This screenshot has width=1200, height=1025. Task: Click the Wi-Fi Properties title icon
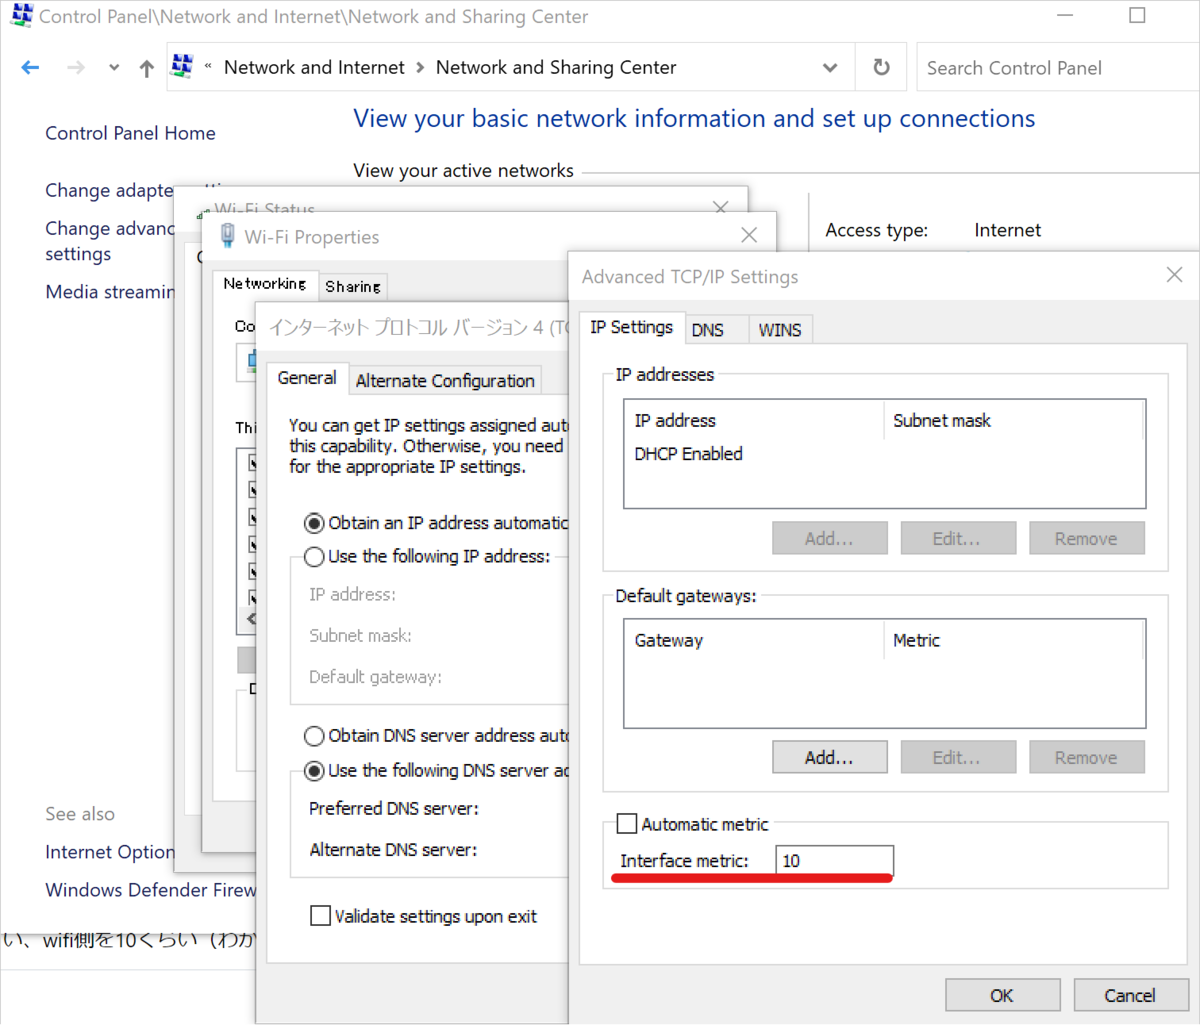tap(227, 236)
